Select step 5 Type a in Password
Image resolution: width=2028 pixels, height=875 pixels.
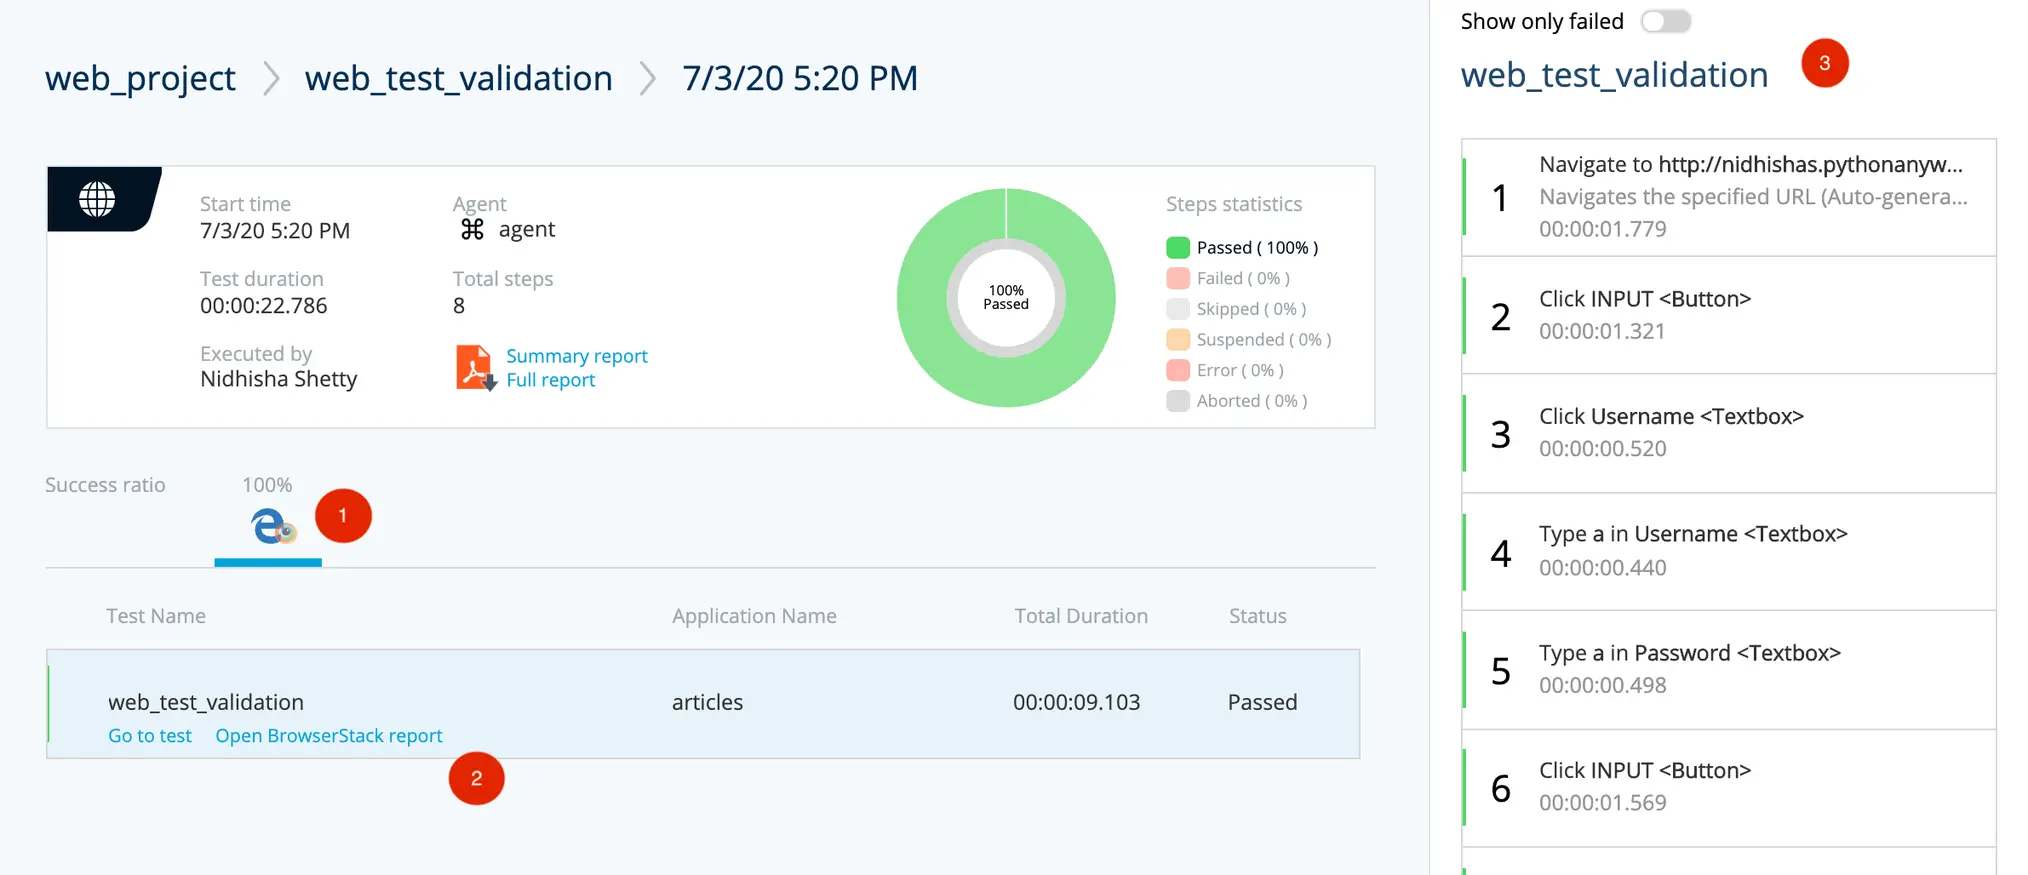[x=1728, y=669]
